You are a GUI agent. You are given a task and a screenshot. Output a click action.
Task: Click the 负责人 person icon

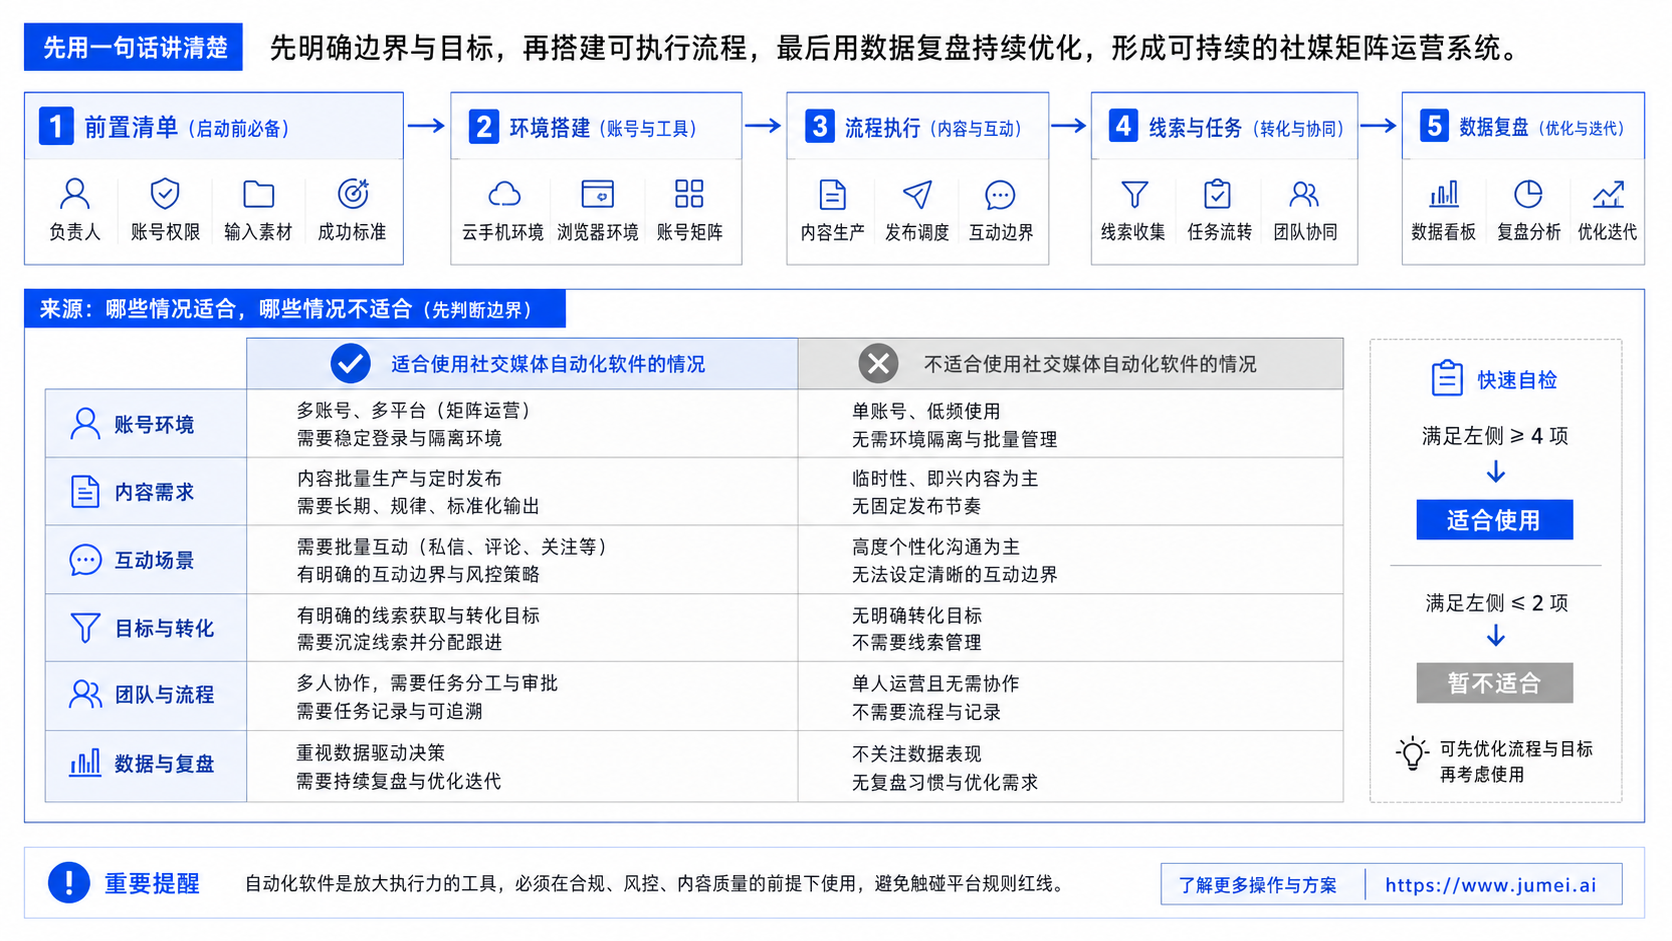[x=75, y=193]
